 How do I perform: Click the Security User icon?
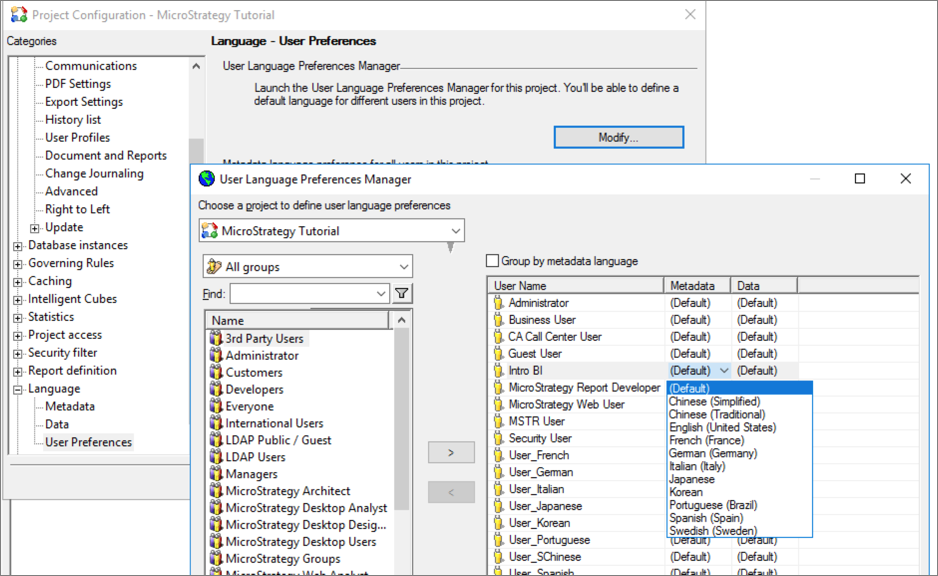[499, 438]
